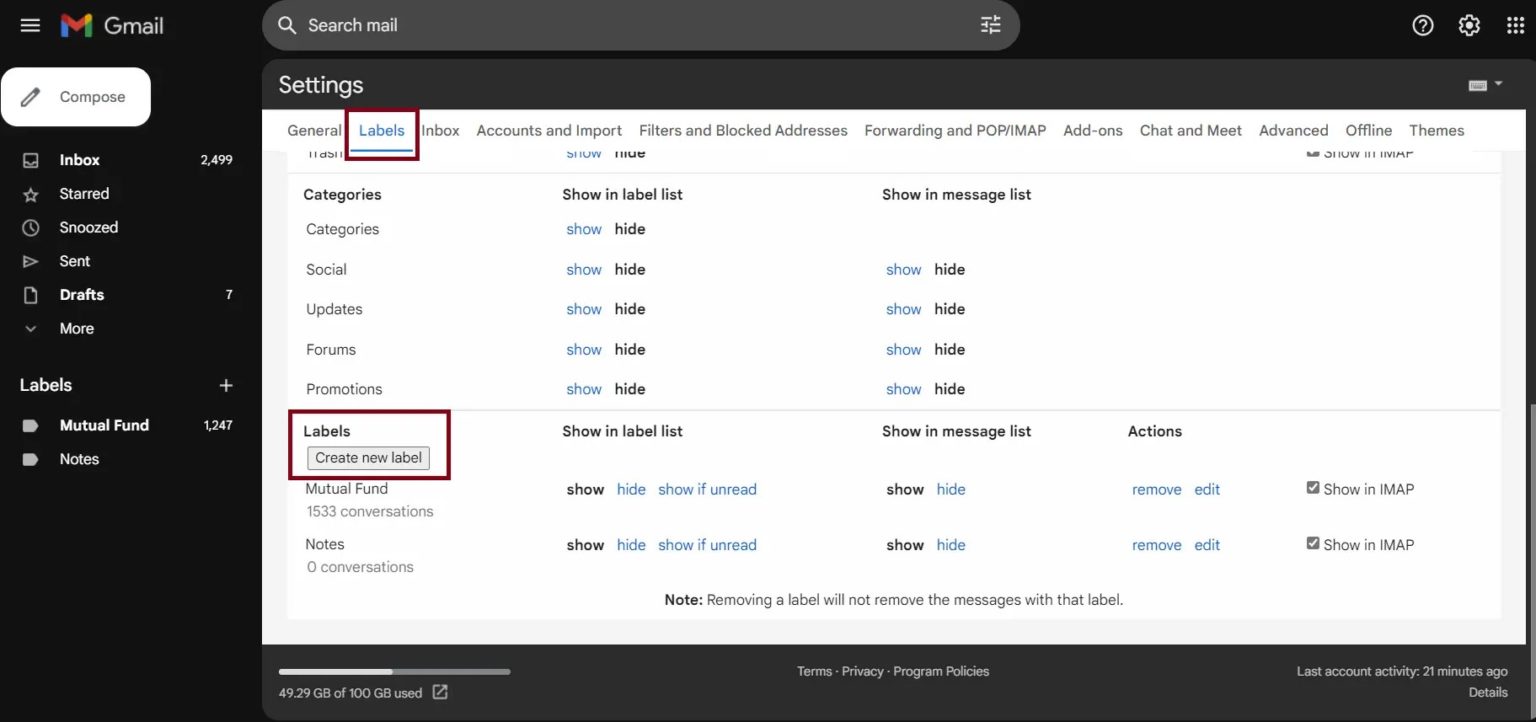Switch to the Themes settings tab

point(1437,130)
